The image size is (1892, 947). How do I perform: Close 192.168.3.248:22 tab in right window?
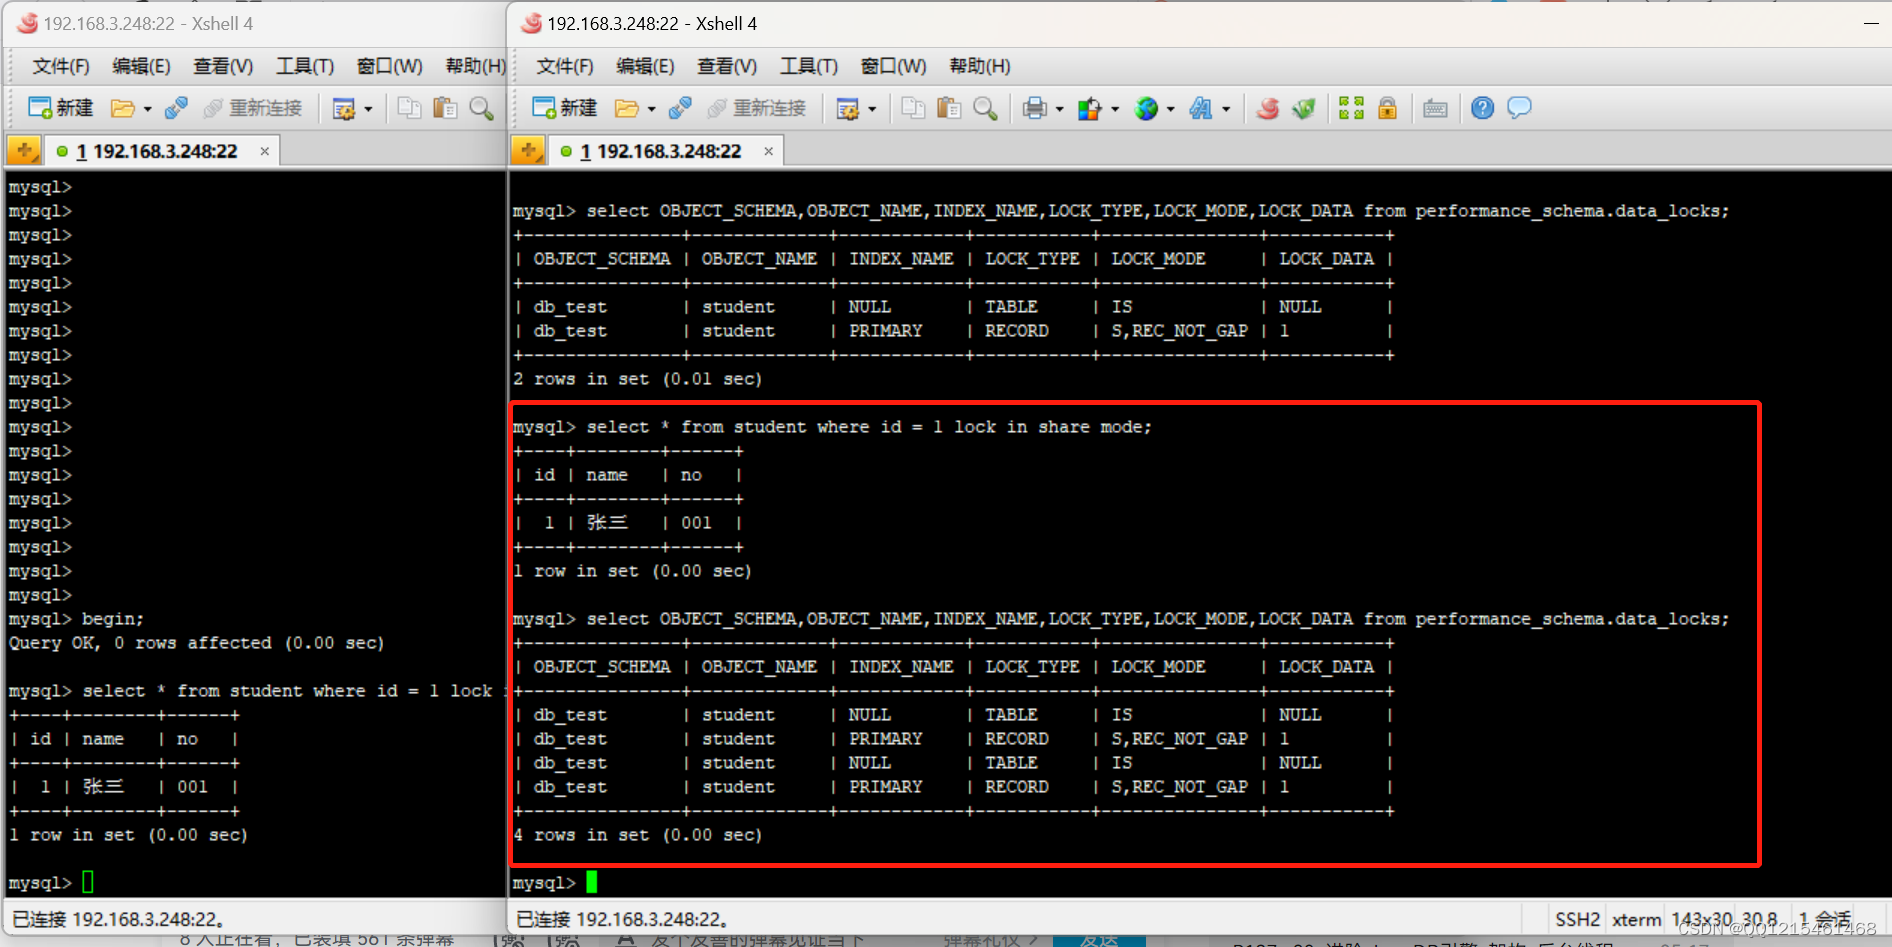click(x=768, y=151)
